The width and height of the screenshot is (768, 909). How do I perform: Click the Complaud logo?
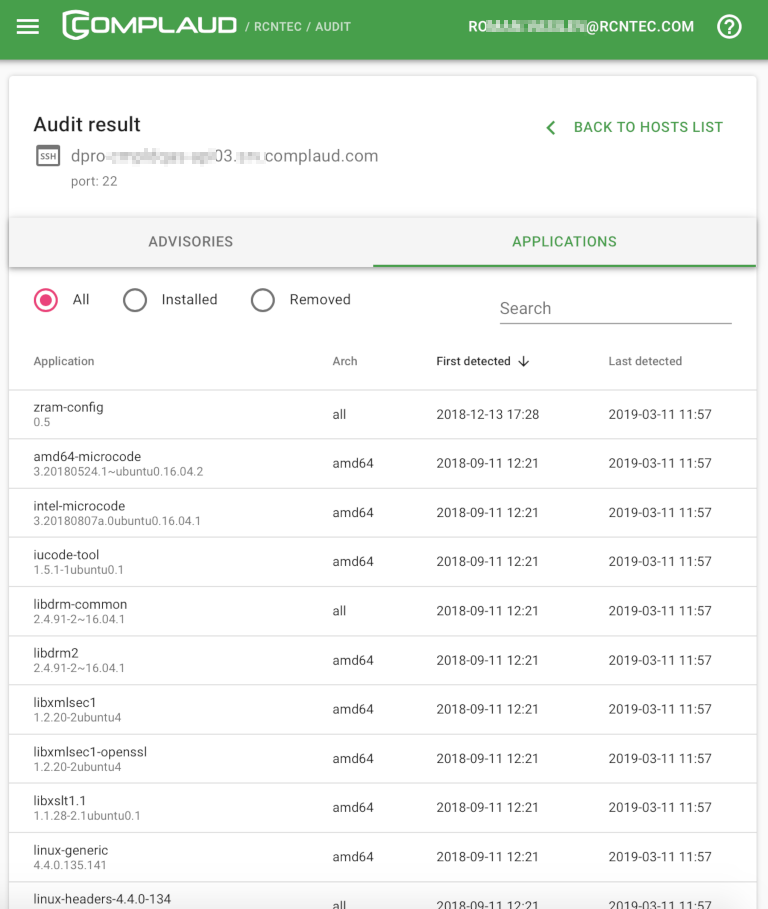[x=150, y=26]
